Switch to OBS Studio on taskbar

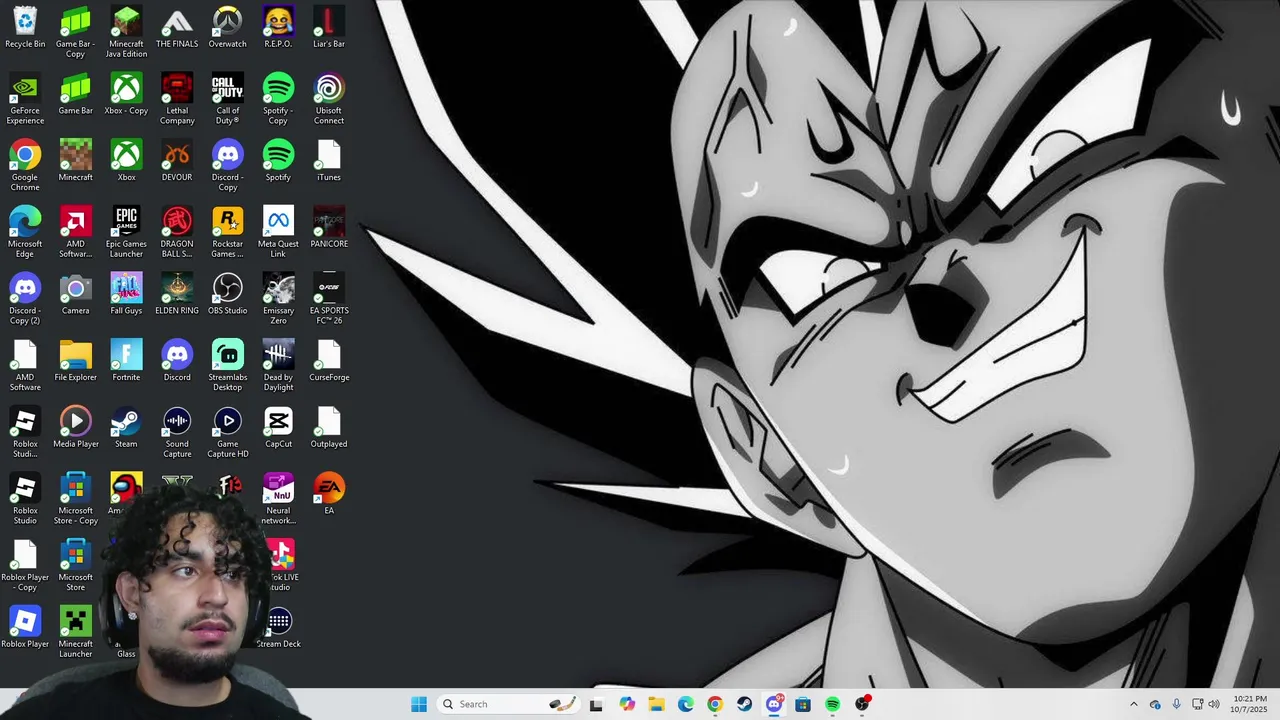pos(863,704)
